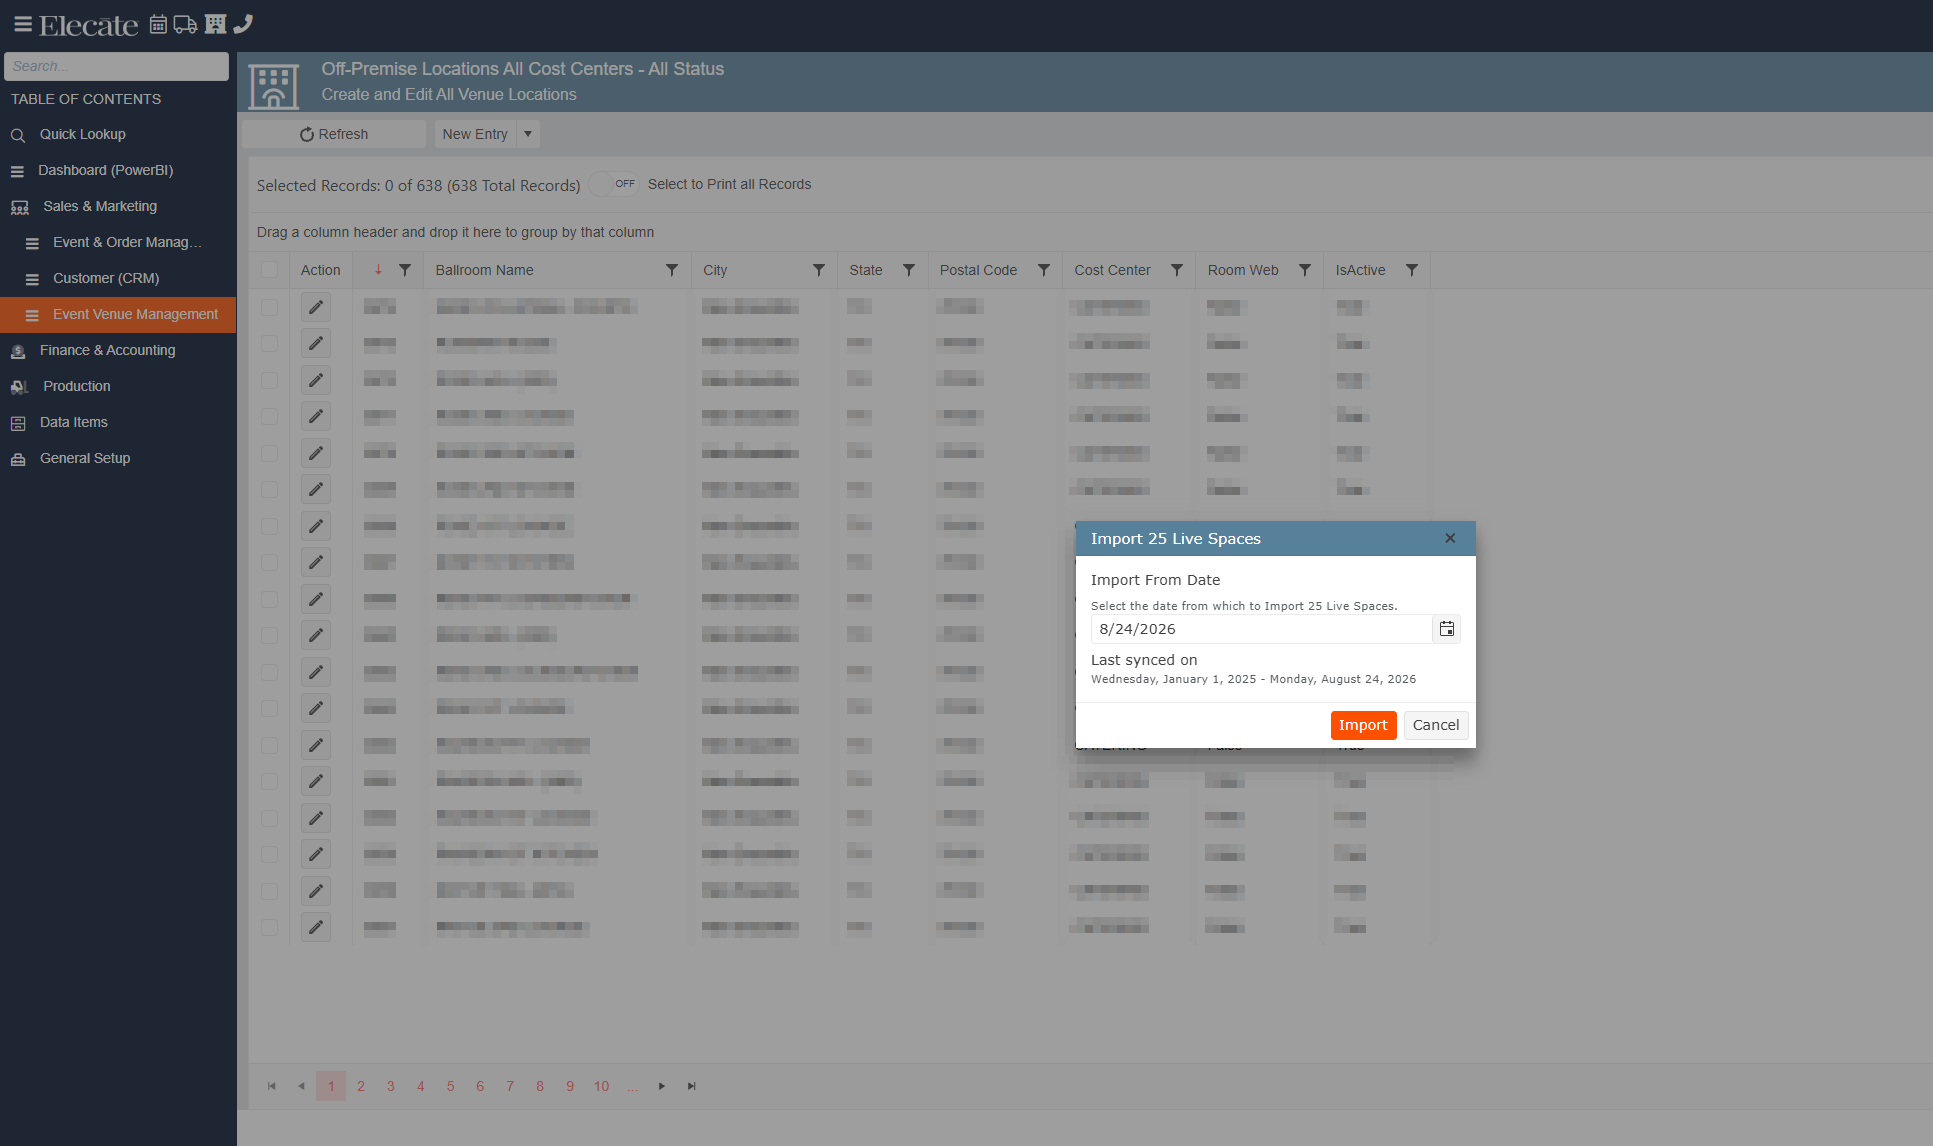The image size is (1933, 1146).
Task: Click the Cancel button in dialog
Action: tap(1436, 725)
